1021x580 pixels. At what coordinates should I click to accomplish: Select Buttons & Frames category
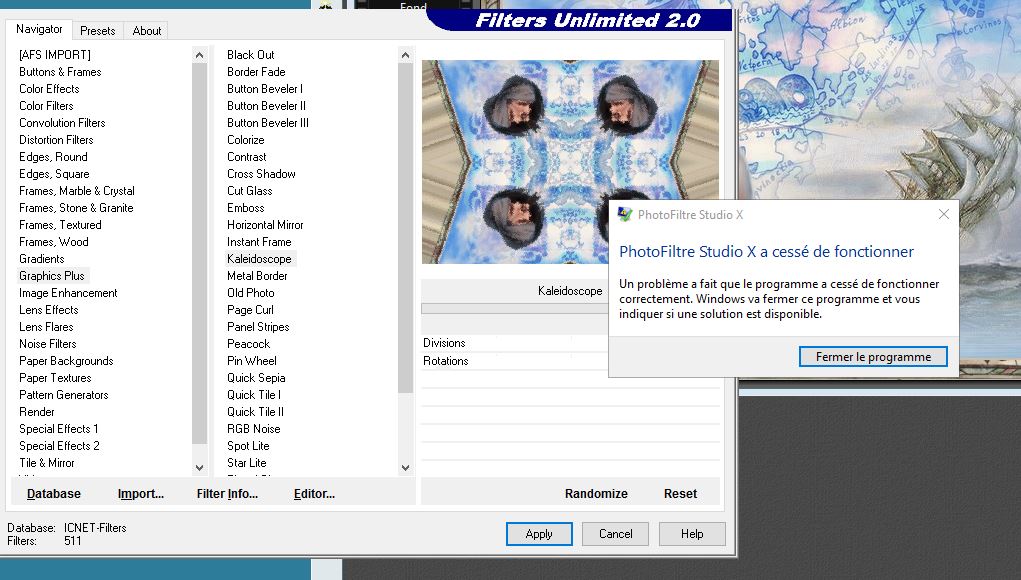click(x=60, y=72)
